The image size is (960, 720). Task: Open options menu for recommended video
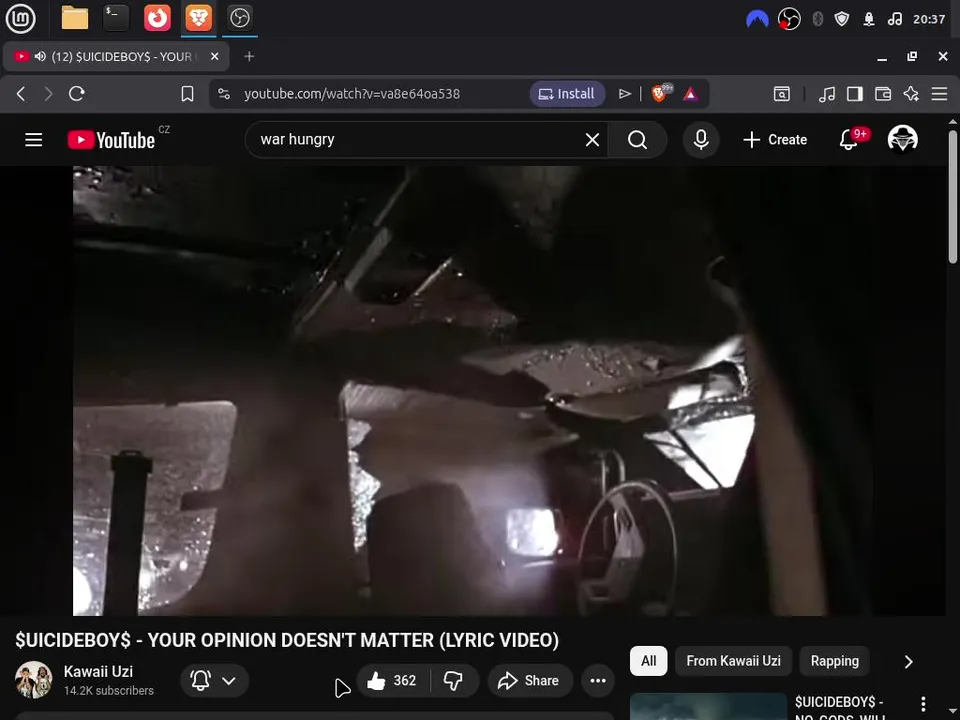tap(923, 704)
